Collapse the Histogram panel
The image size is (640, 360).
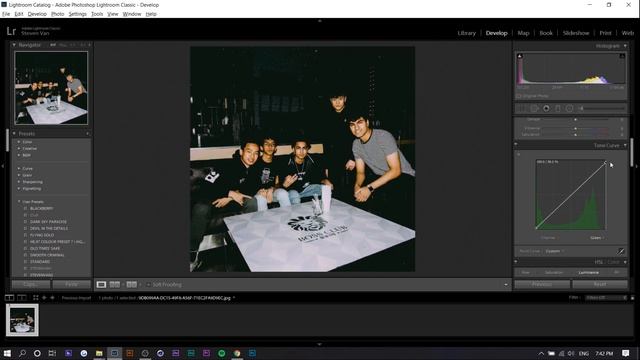[x=625, y=46]
